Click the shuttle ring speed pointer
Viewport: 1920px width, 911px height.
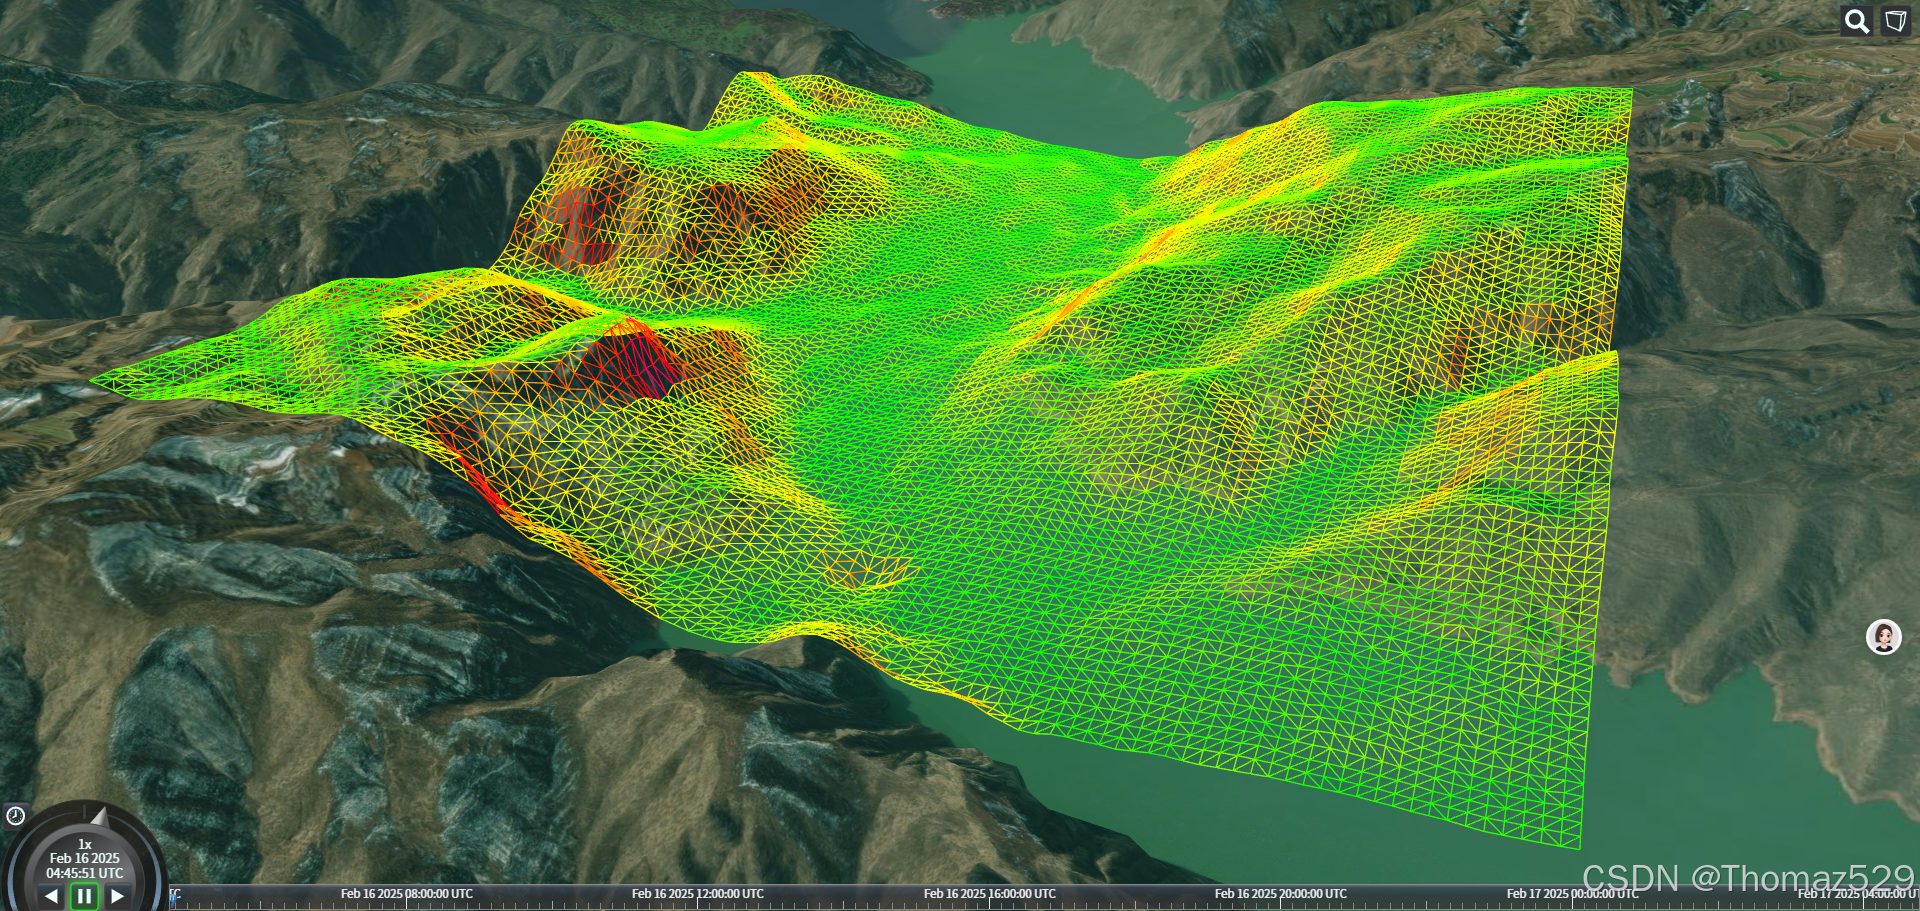(x=100, y=818)
